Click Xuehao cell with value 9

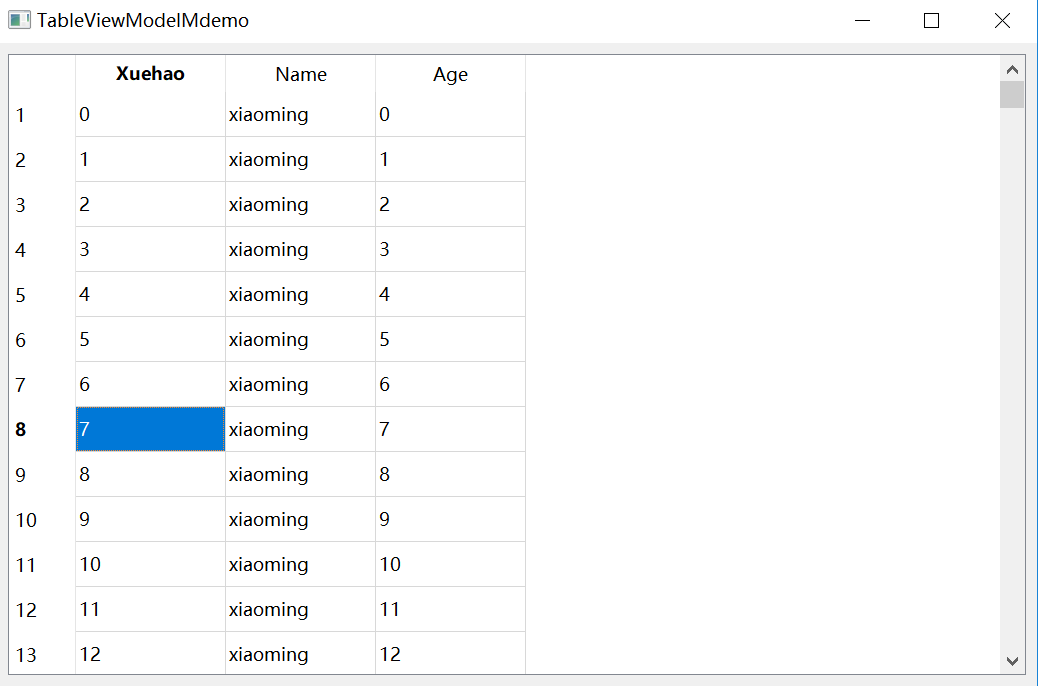click(x=150, y=520)
